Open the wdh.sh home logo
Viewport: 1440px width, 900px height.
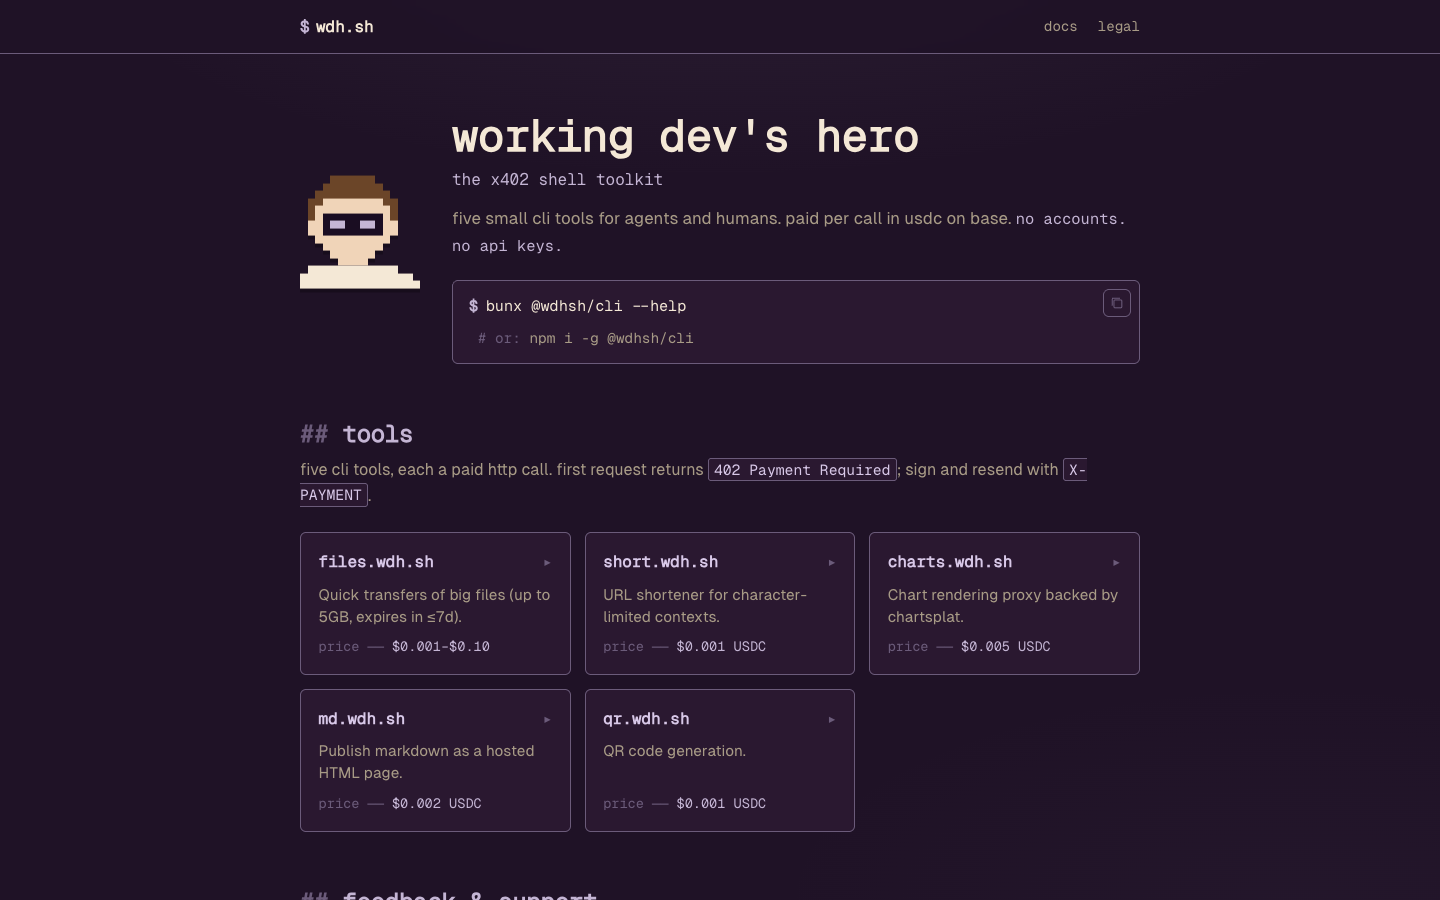point(337,27)
